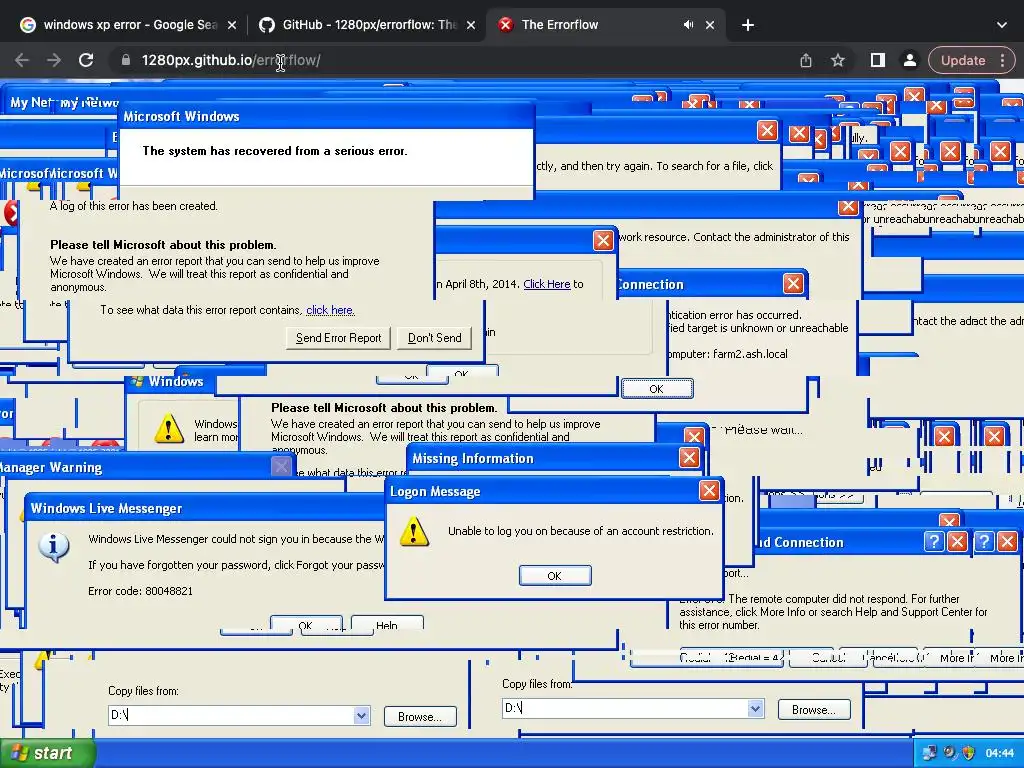Open the browser side panel
Image resolution: width=1024 pixels, height=768 pixels.
tap(878, 60)
